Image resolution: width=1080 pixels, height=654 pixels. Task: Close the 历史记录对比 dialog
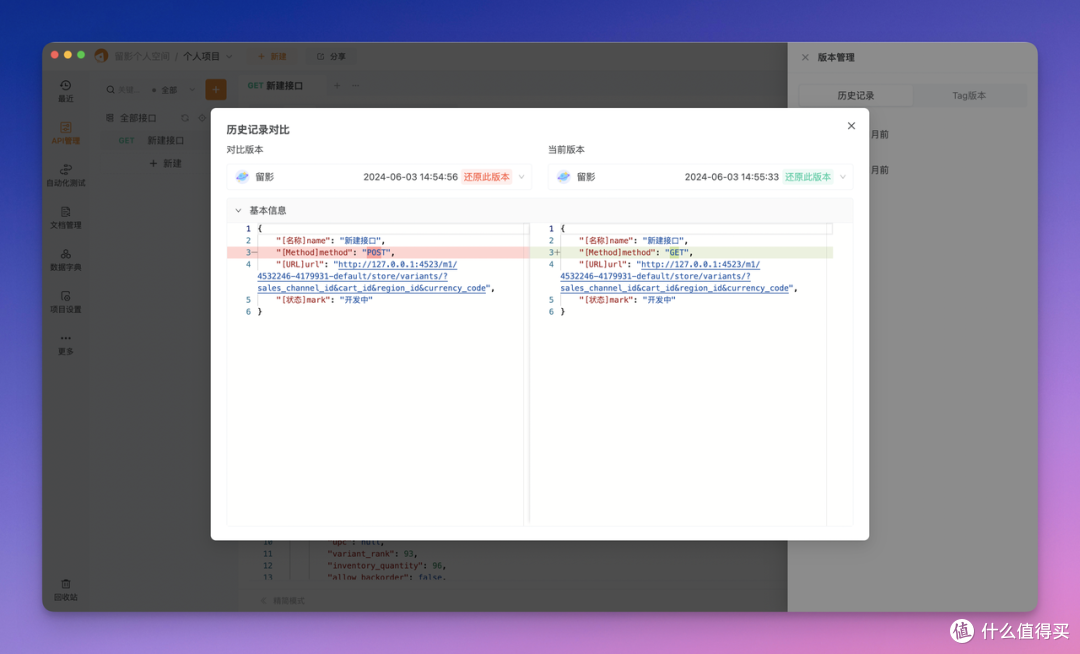(851, 125)
